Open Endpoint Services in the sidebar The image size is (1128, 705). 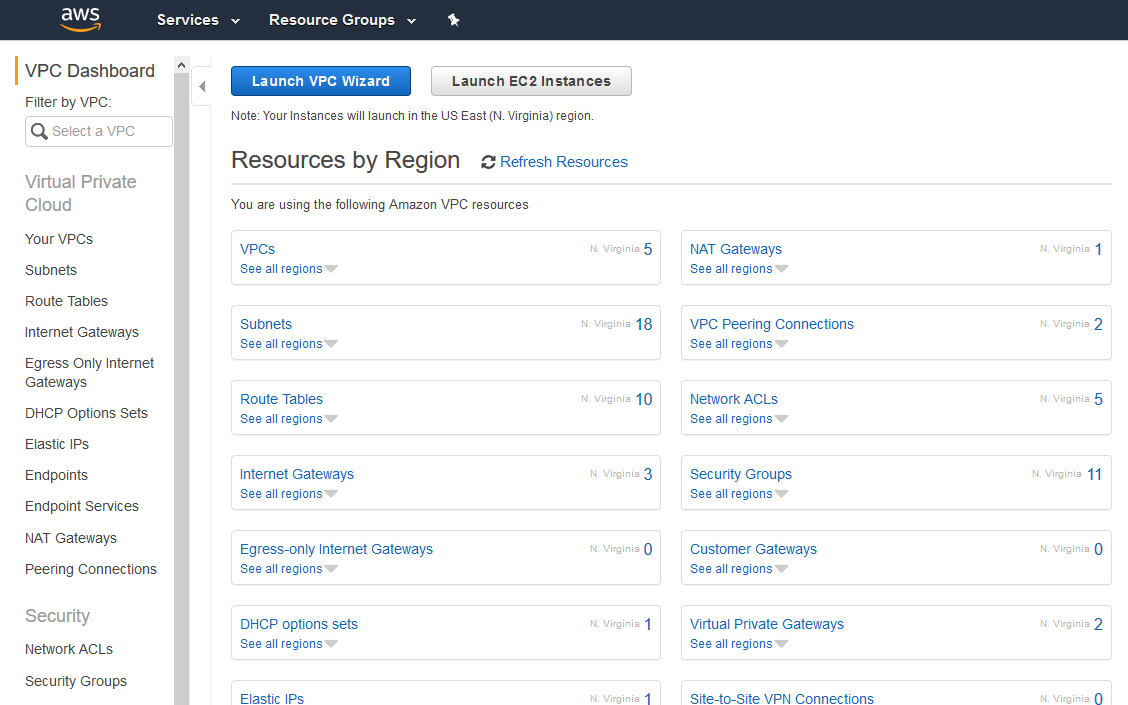82,506
